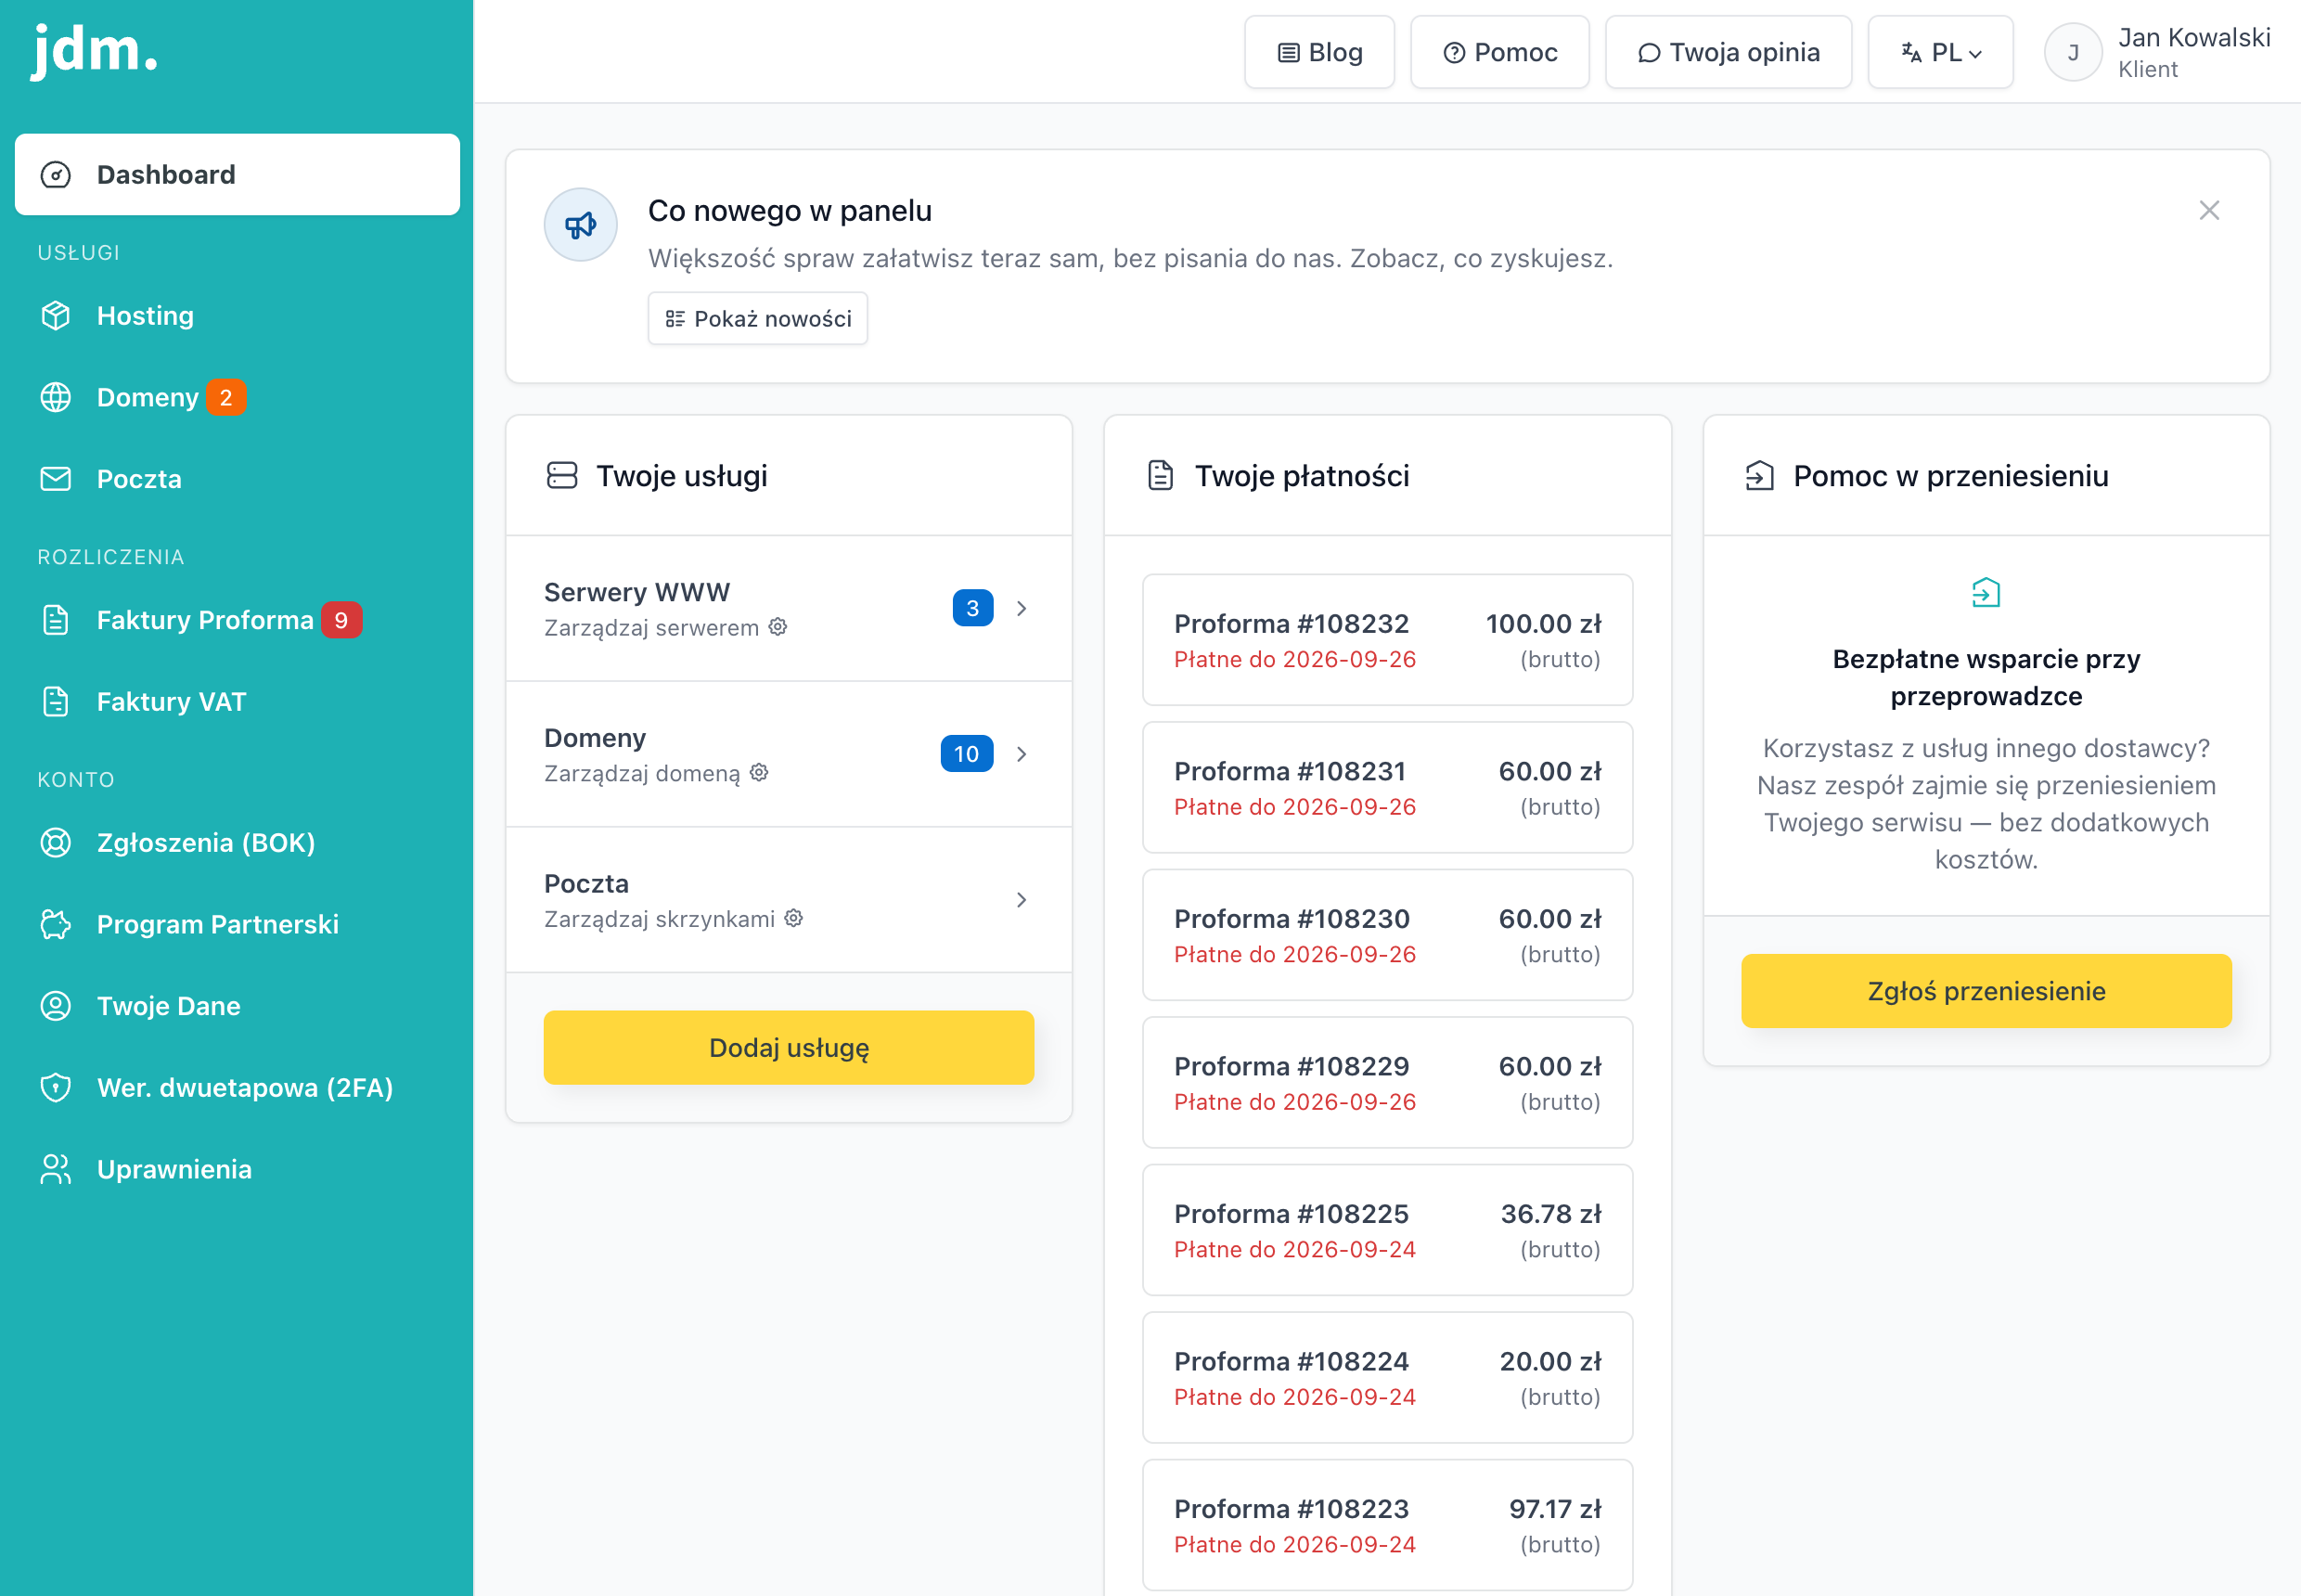Screen dimensions: 2301x1596
Task: Open Proforma #108232 payment card
Action: click(1388, 640)
